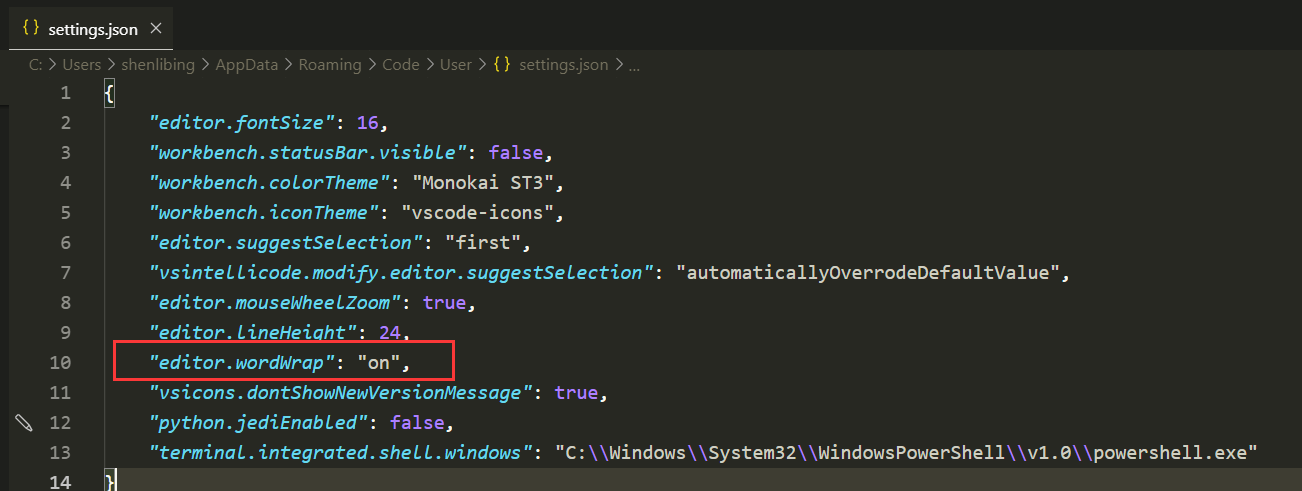Click the Roaming breadcrumb segment
The height and width of the screenshot is (491, 1302).
[x=329, y=65]
